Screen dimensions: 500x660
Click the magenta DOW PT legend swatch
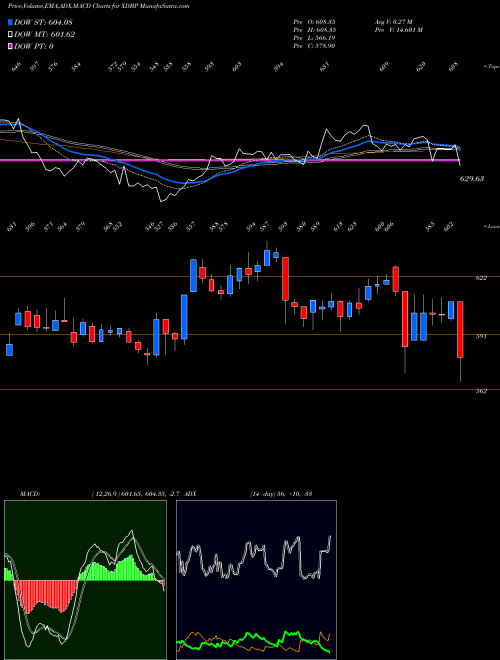tap(11, 46)
